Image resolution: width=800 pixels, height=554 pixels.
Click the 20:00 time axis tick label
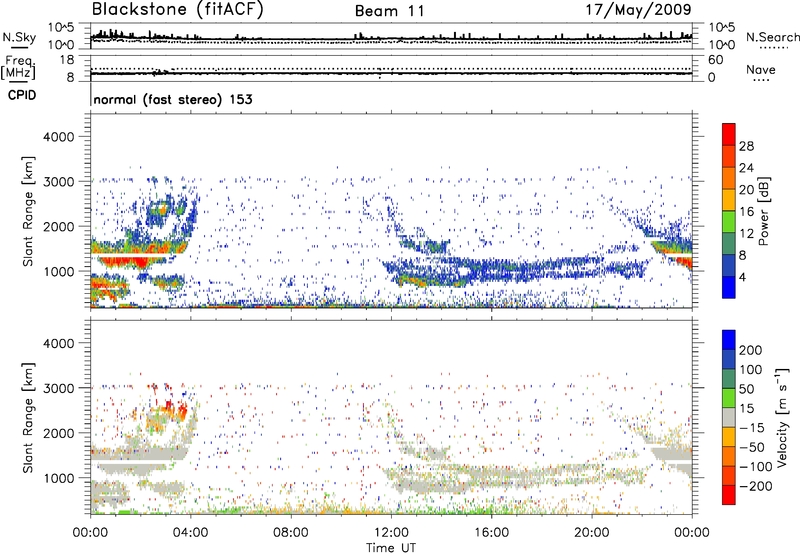[591, 533]
